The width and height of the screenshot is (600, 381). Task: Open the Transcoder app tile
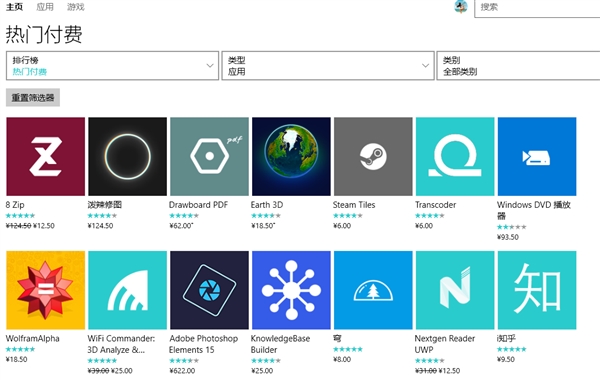pyautogui.click(x=455, y=156)
